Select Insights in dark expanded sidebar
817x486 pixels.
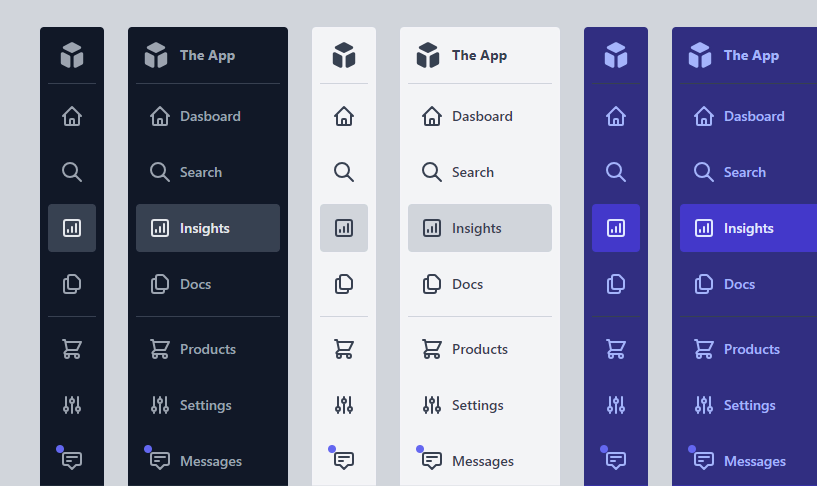click(208, 228)
